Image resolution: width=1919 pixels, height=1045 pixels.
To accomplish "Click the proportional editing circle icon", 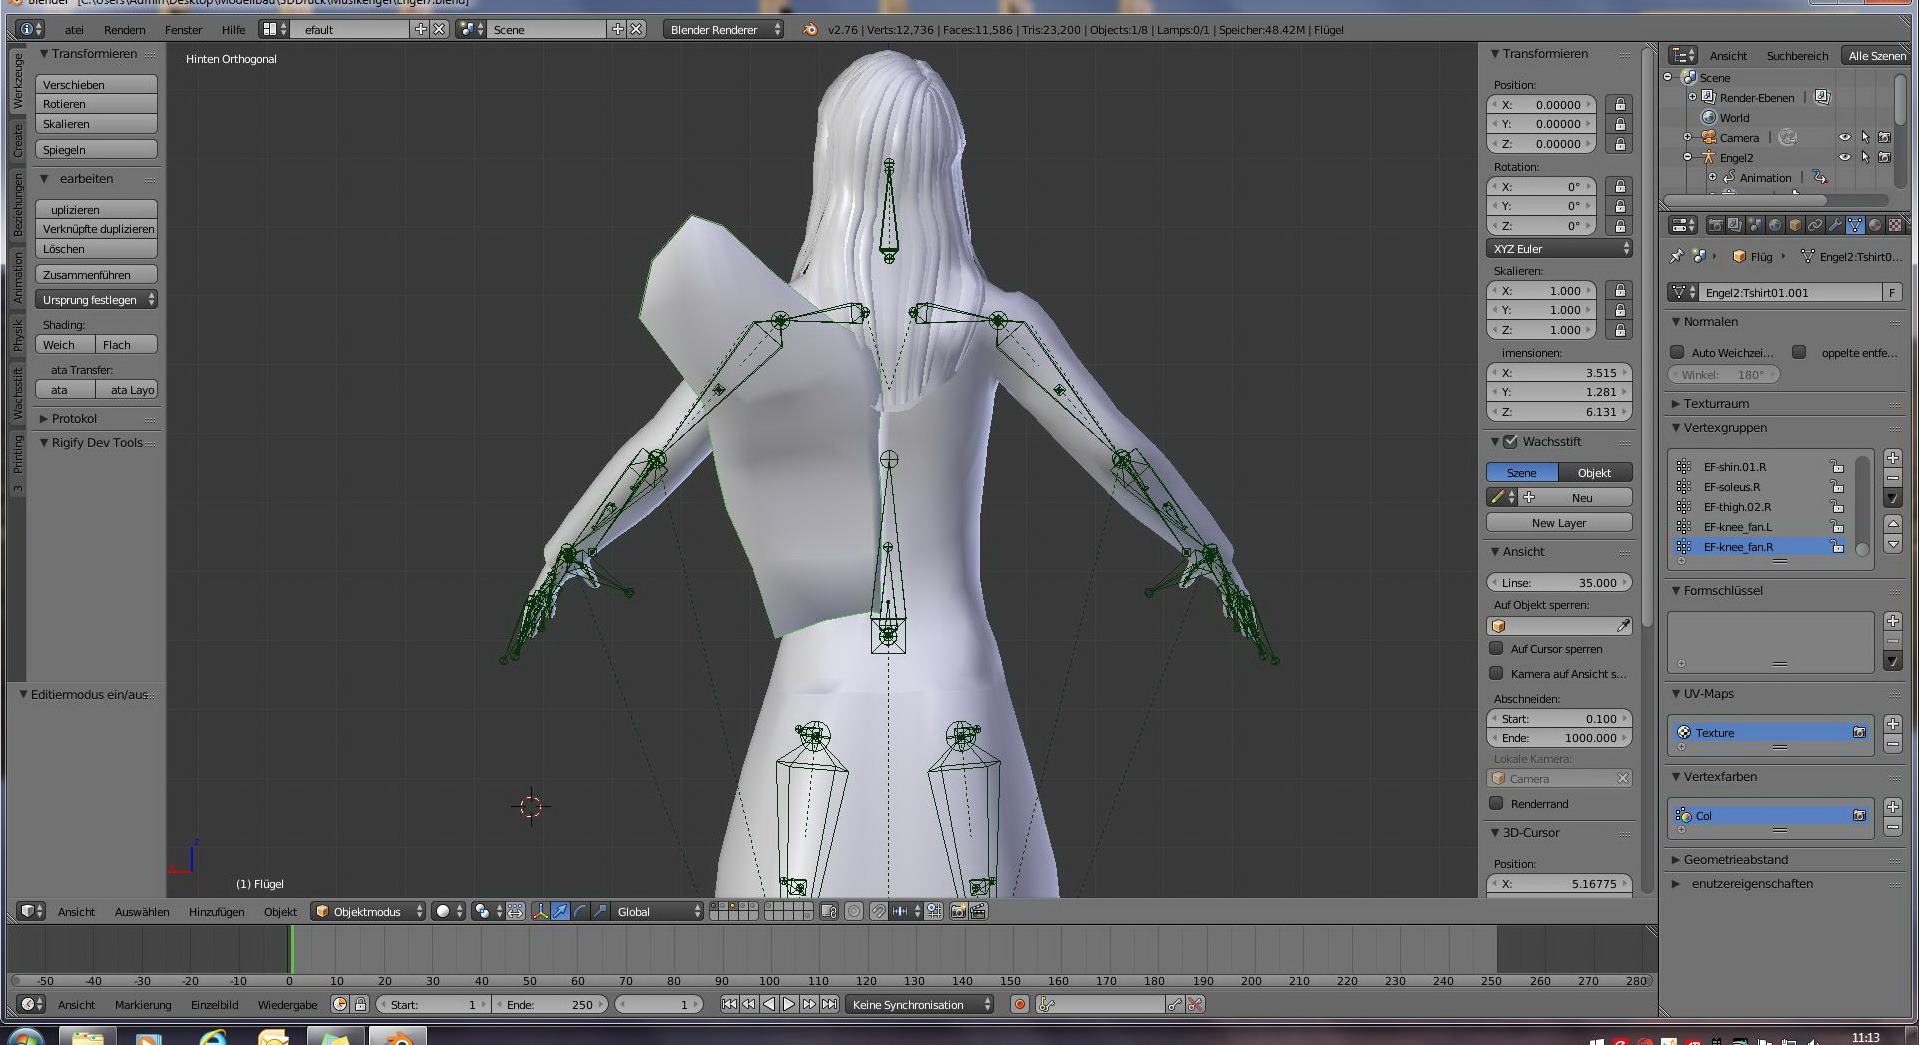I will coord(854,911).
